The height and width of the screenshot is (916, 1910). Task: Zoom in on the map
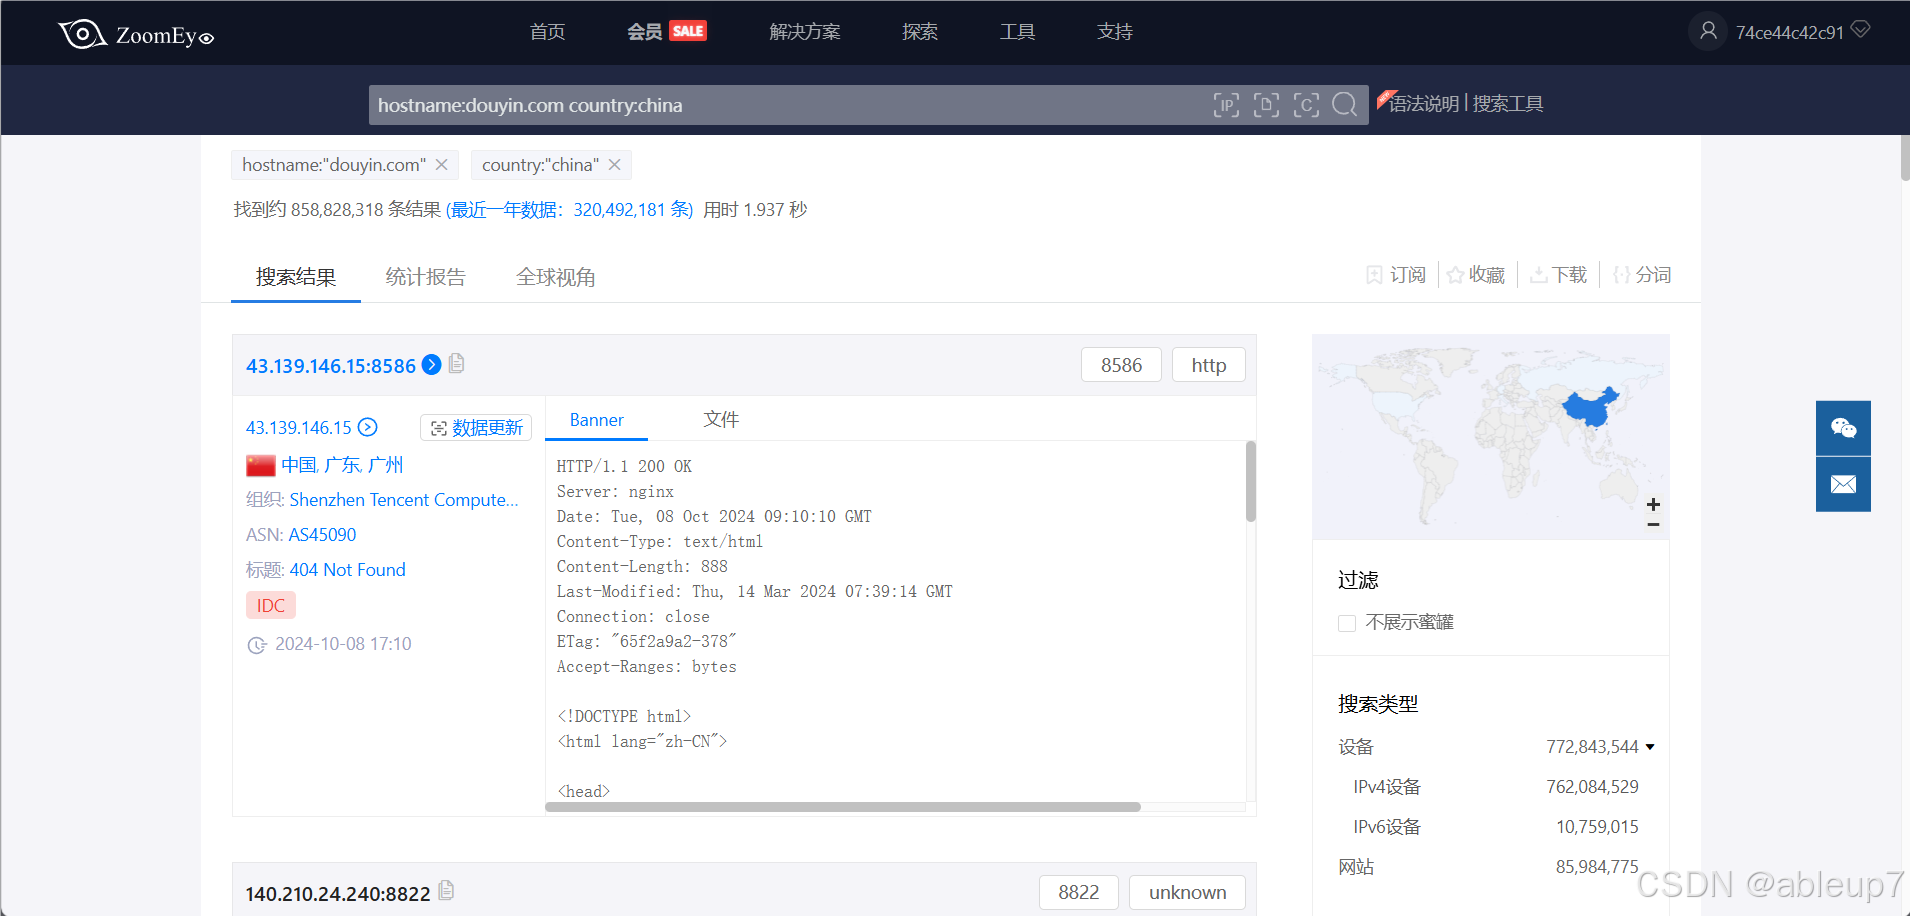click(x=1653, y=504)
